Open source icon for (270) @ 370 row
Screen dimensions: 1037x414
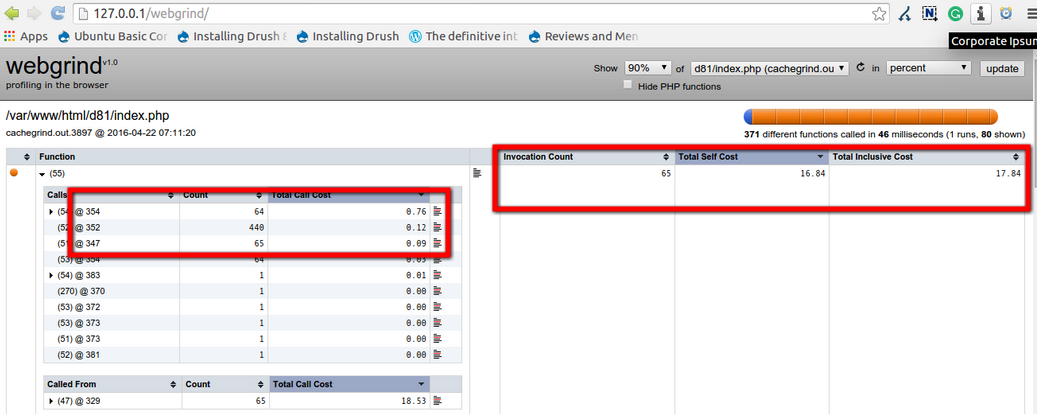[437, 291]
